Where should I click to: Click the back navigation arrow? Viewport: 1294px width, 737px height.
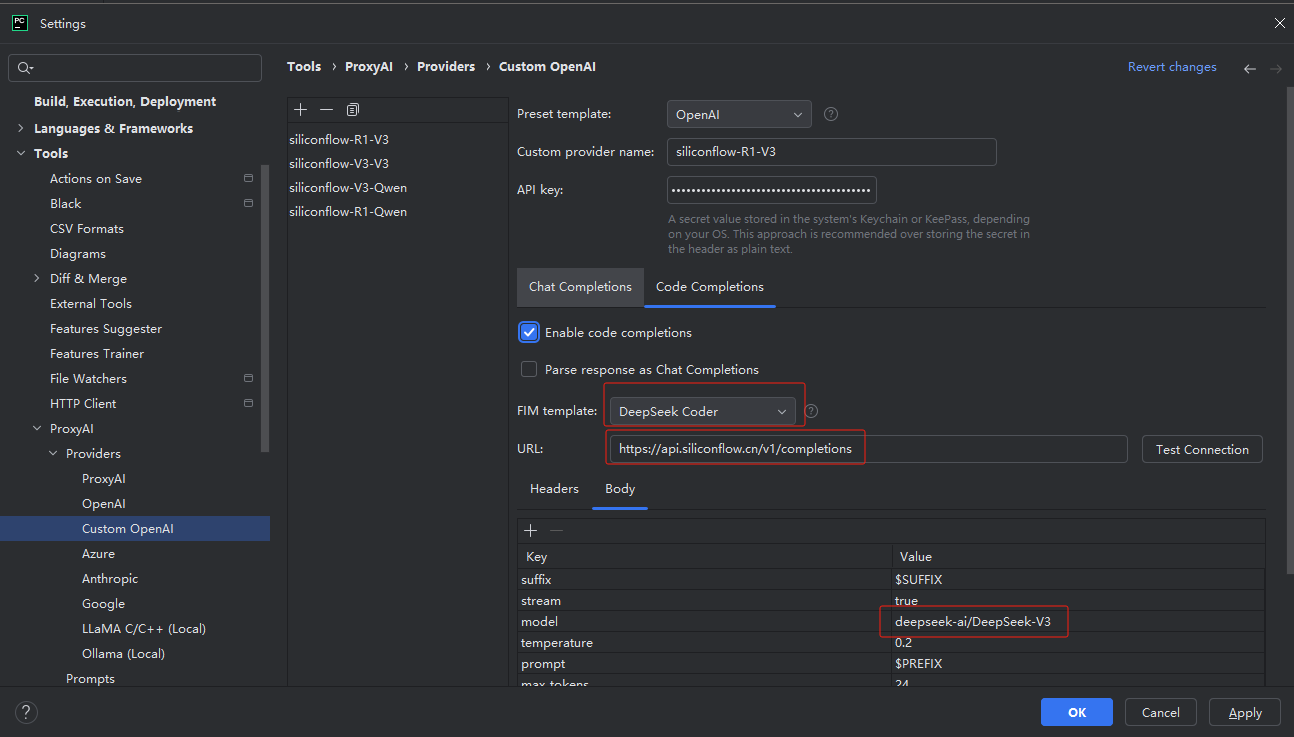pyautogui.click(x=1250, y=68)
